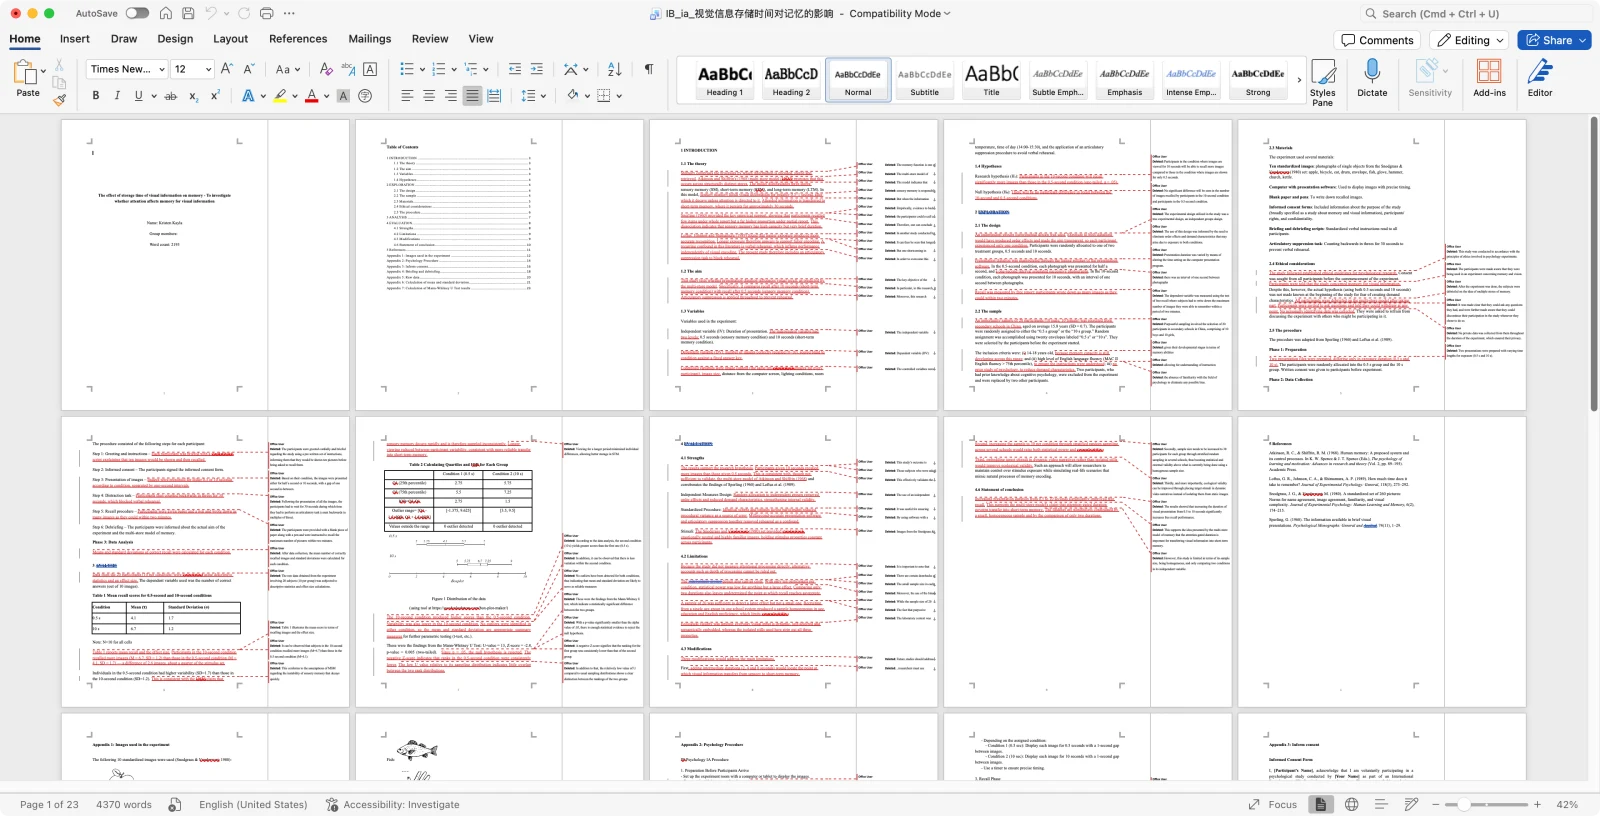Open the Change Case Aa dropdown
Screen dimensions: 1600x816
tap(288, 69)
